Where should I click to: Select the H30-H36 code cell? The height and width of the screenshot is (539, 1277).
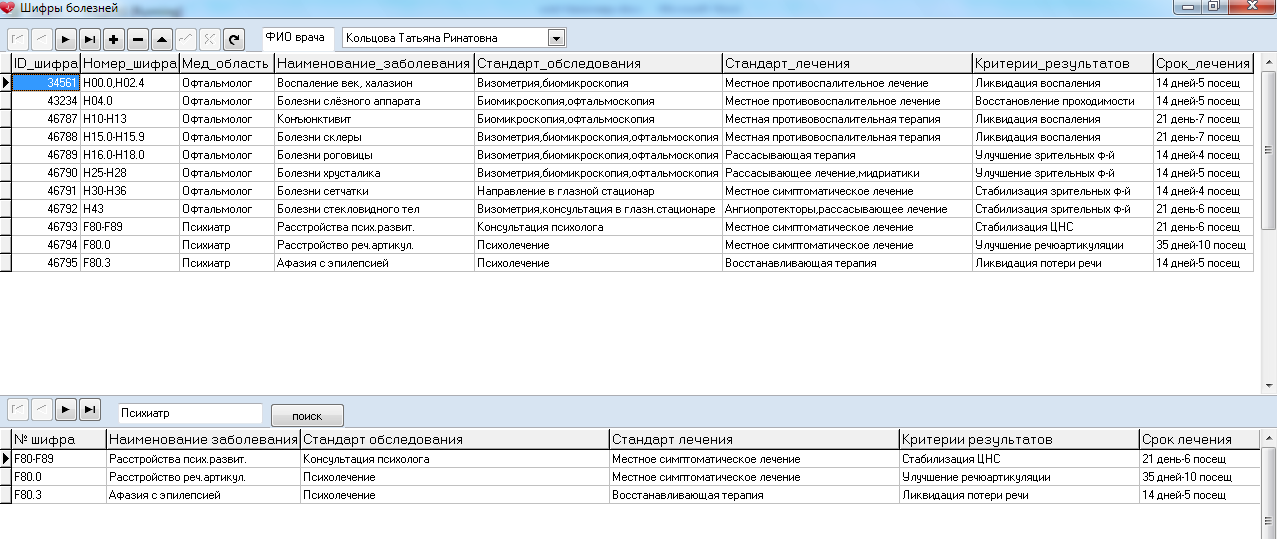[x=130, y=191]
